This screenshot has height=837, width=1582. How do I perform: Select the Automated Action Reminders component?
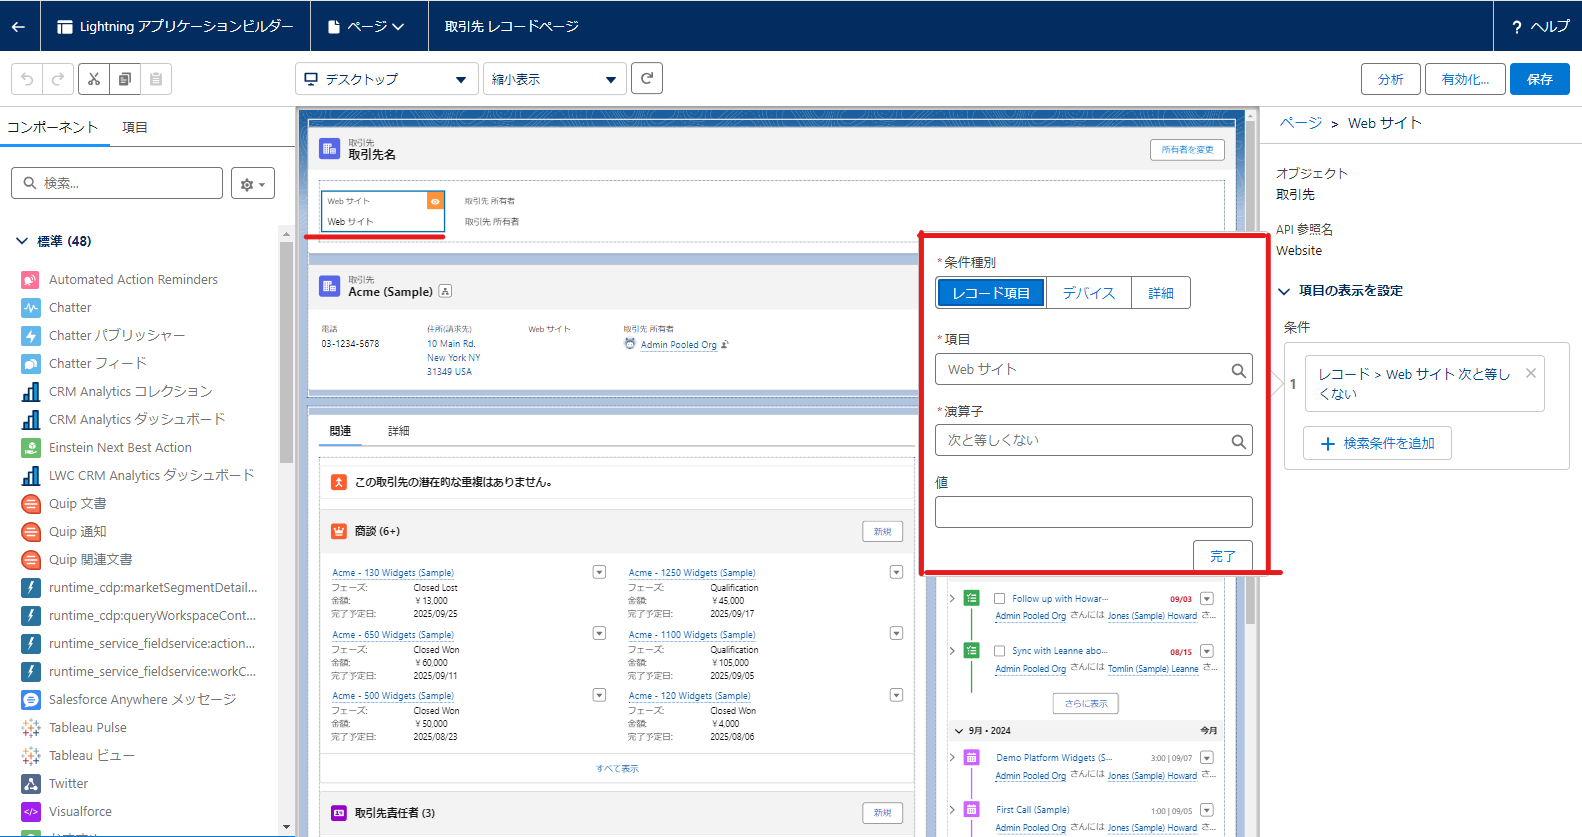coord(133,280)
